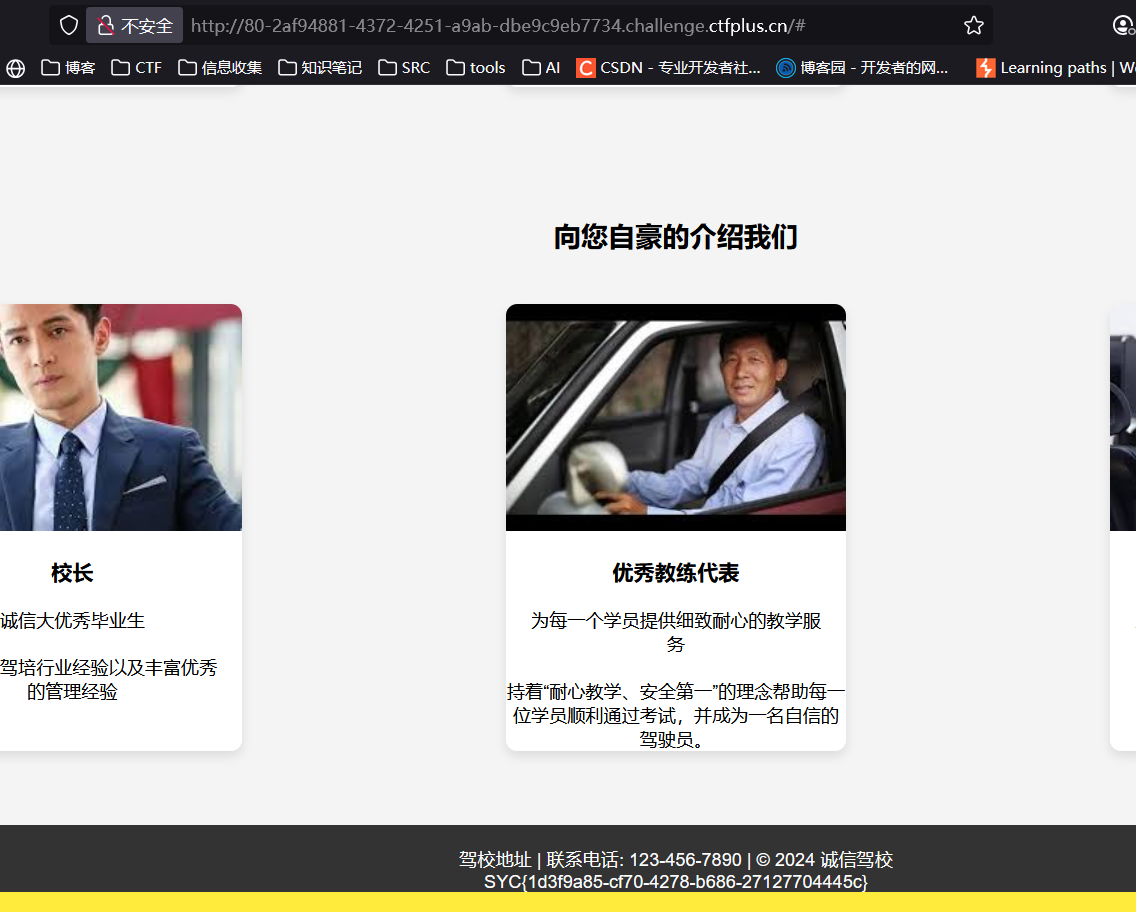Click the SYC{...} flag text in footer
Viewport: 1136px width, 912px height.
click(676, 882)
